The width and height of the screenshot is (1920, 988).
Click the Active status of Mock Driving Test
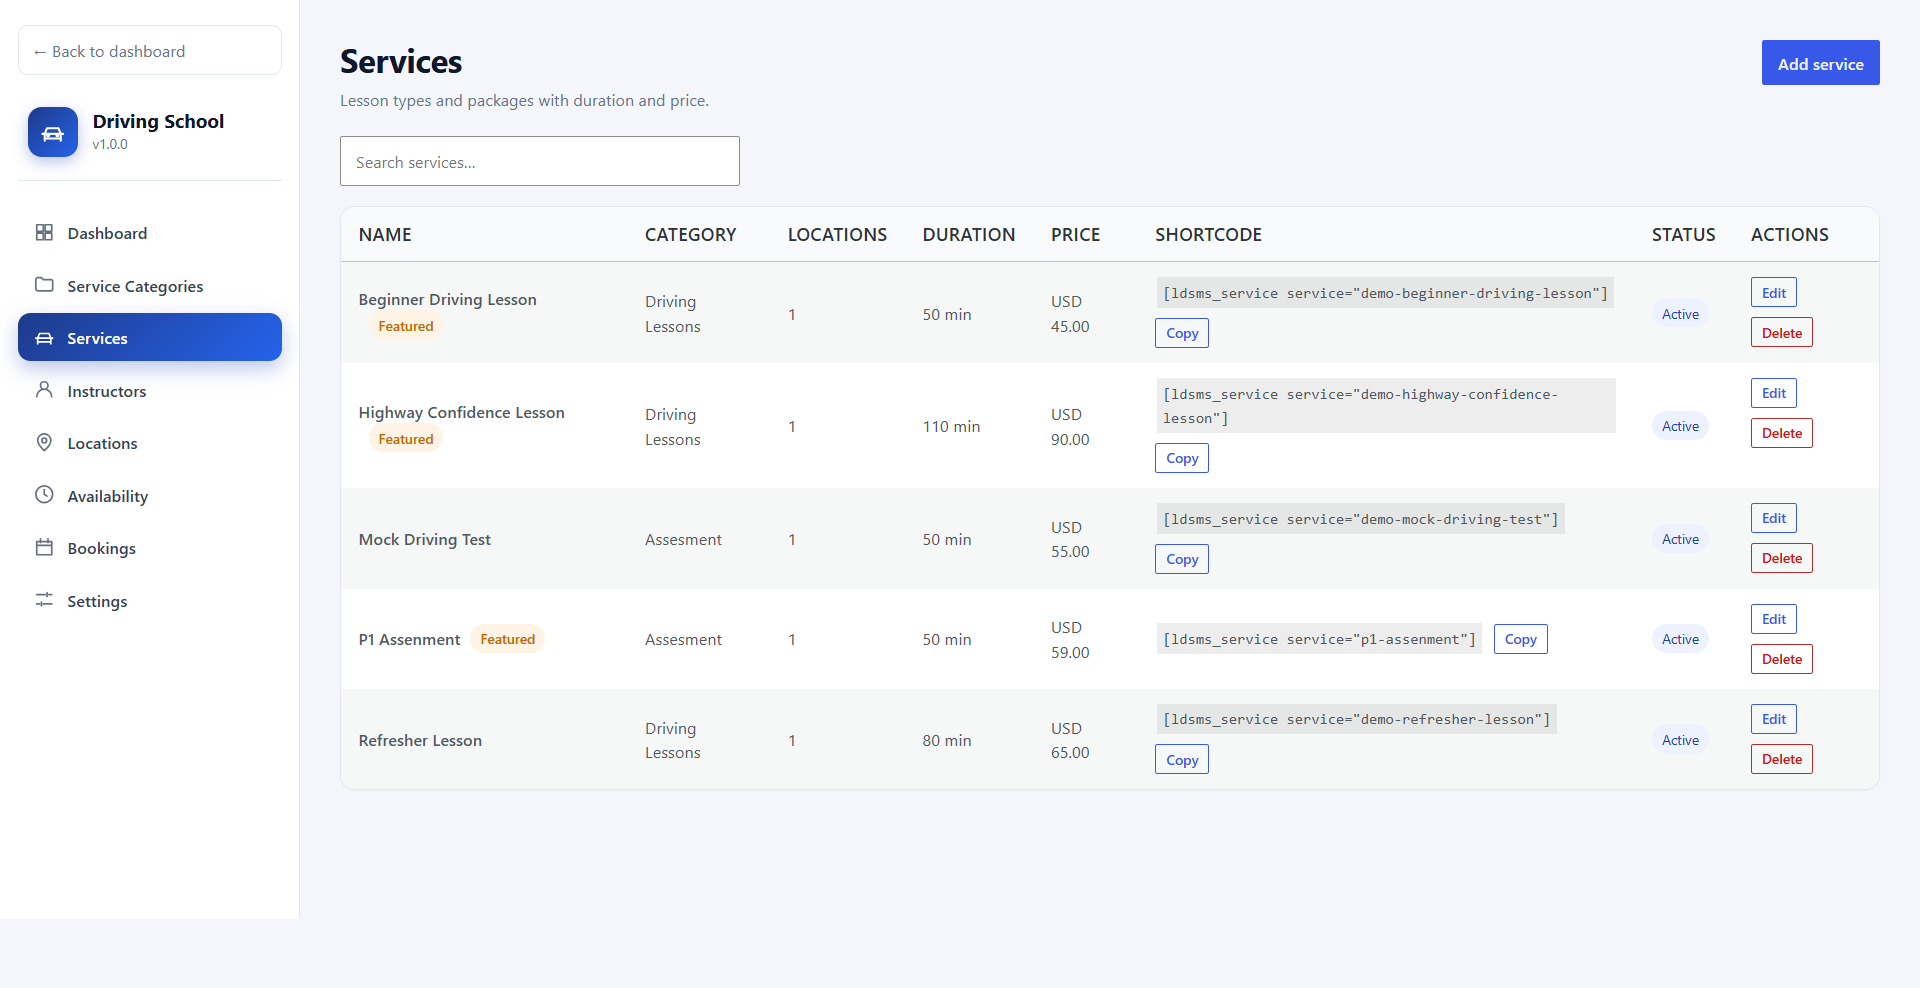(1680, 539)
